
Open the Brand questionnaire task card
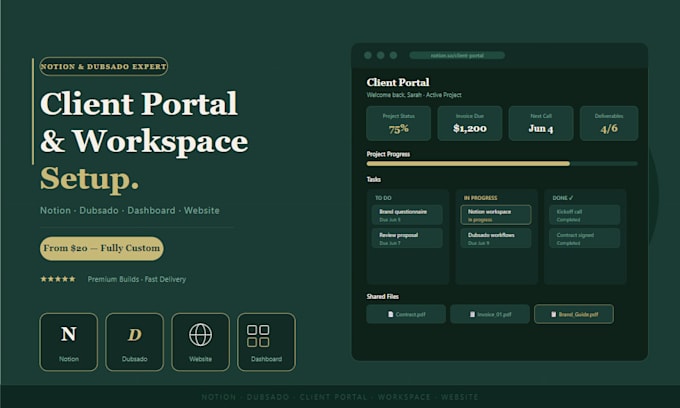tap(407, 215)
